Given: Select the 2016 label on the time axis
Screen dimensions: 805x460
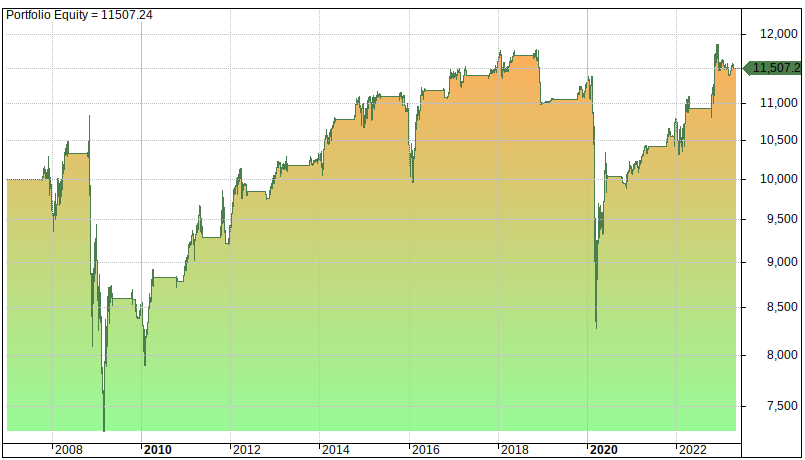Looking at the screenshot, I should [x=425, y=449].
